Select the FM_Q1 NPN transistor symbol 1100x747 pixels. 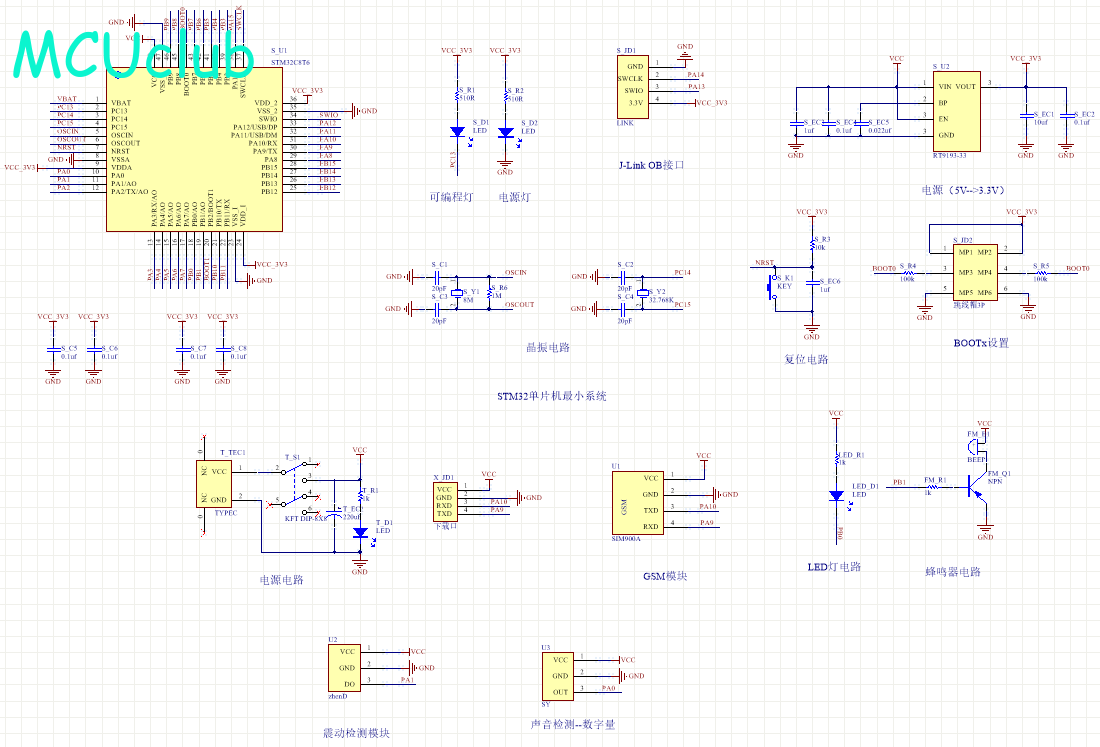click(976, 486)
